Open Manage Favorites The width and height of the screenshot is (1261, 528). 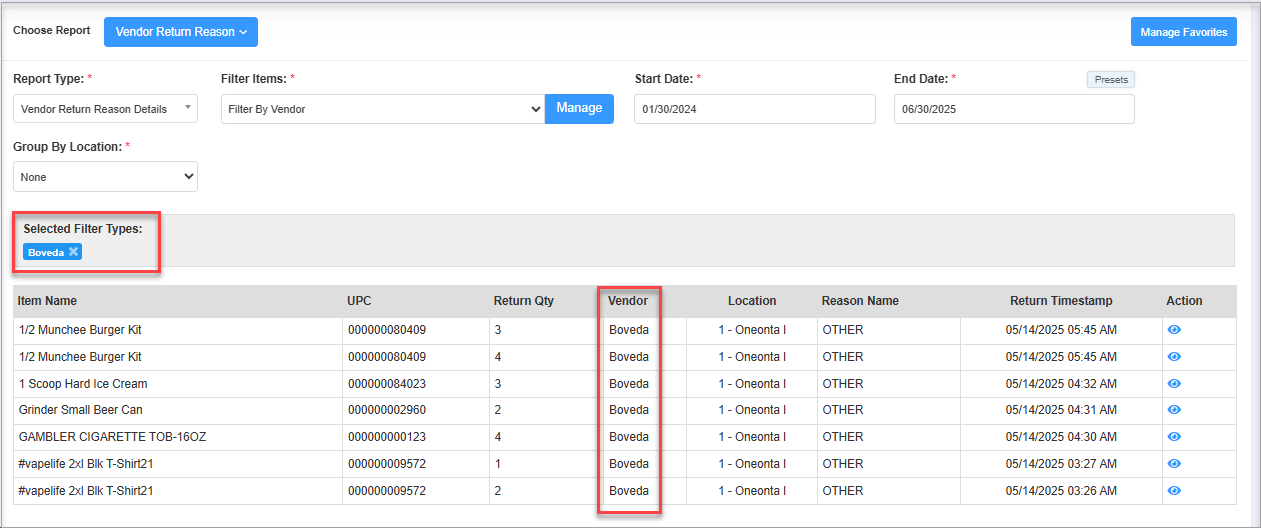tap(1183, 32)
